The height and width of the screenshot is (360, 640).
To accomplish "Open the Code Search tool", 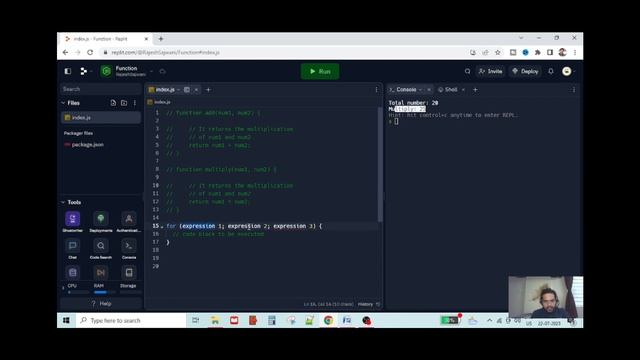I will coord(101,246).
